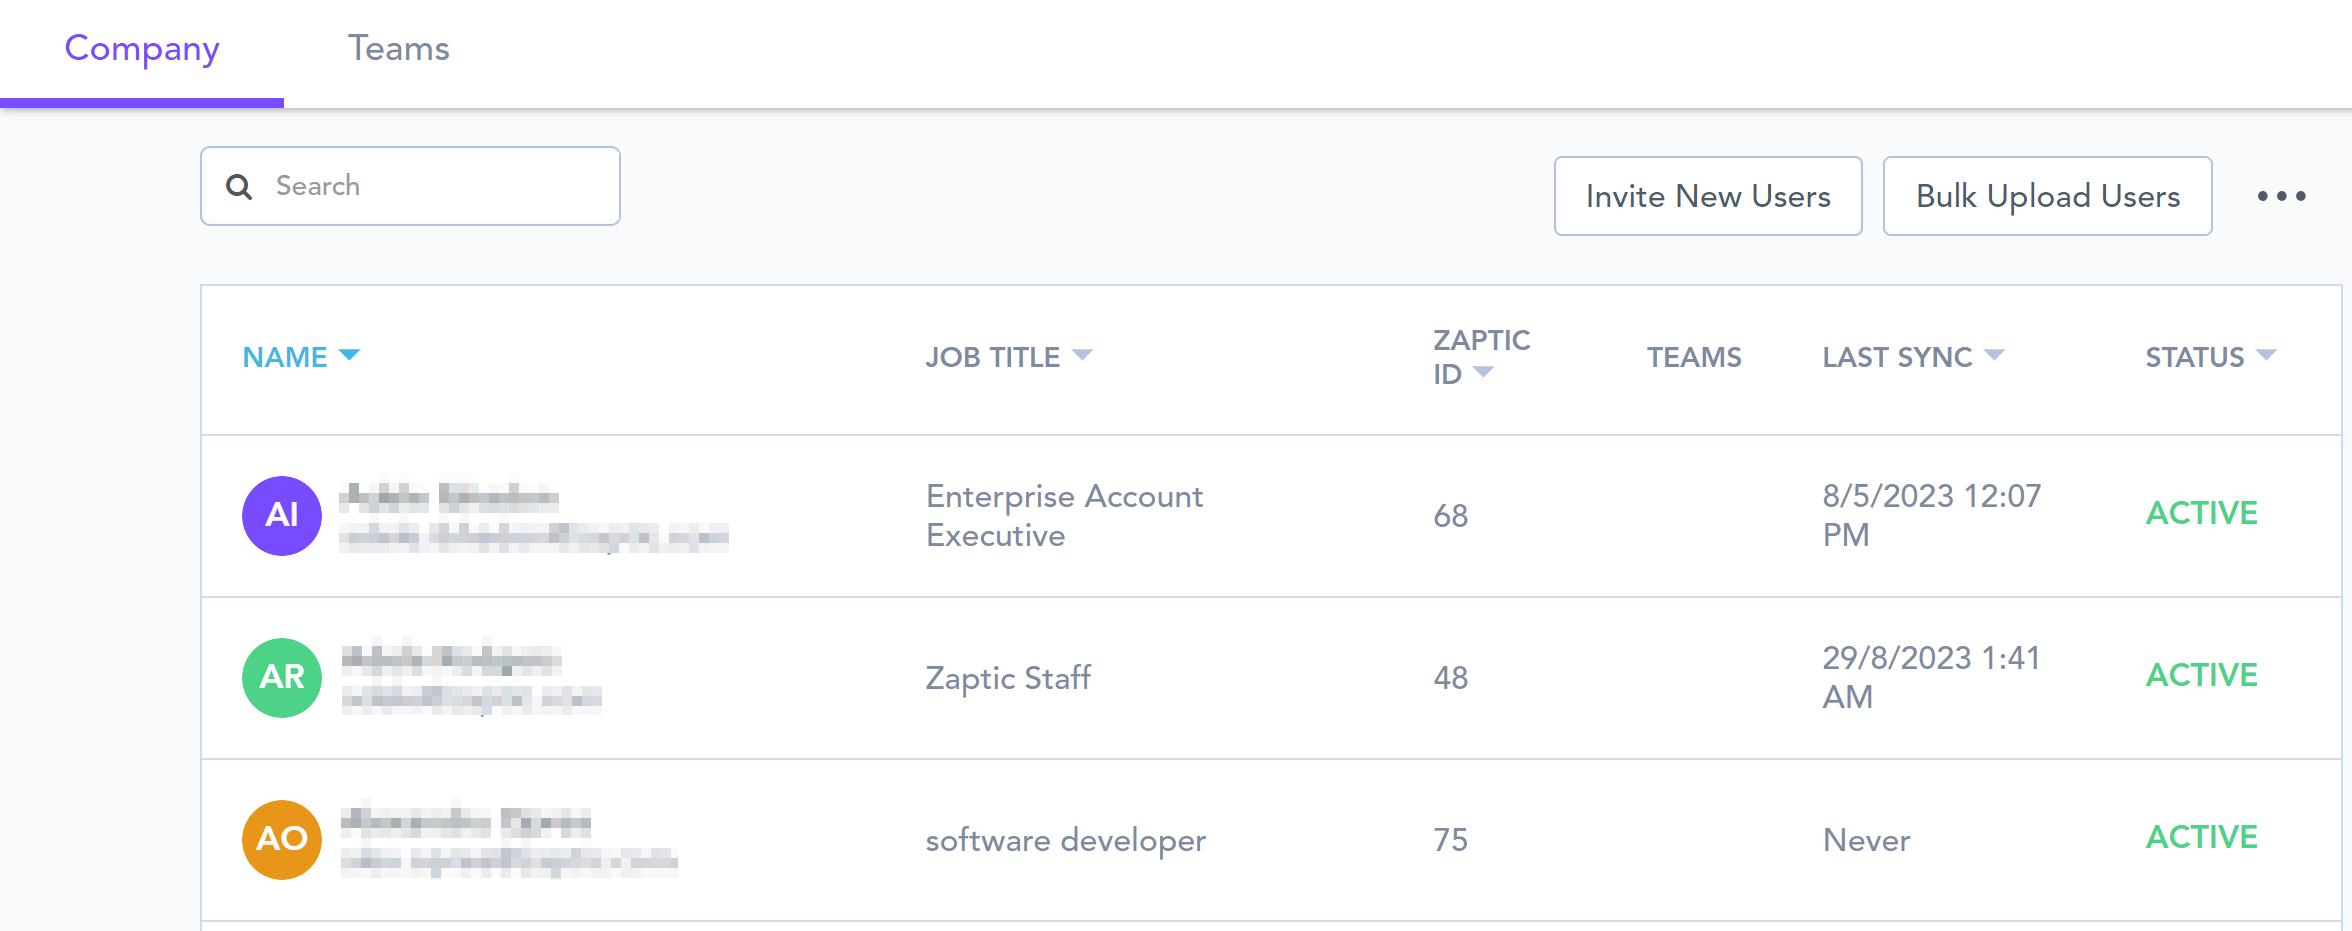Open the three-dot more options menu
The height and width of the screenshot is (931, 2352).
(x=2281, y=196)
